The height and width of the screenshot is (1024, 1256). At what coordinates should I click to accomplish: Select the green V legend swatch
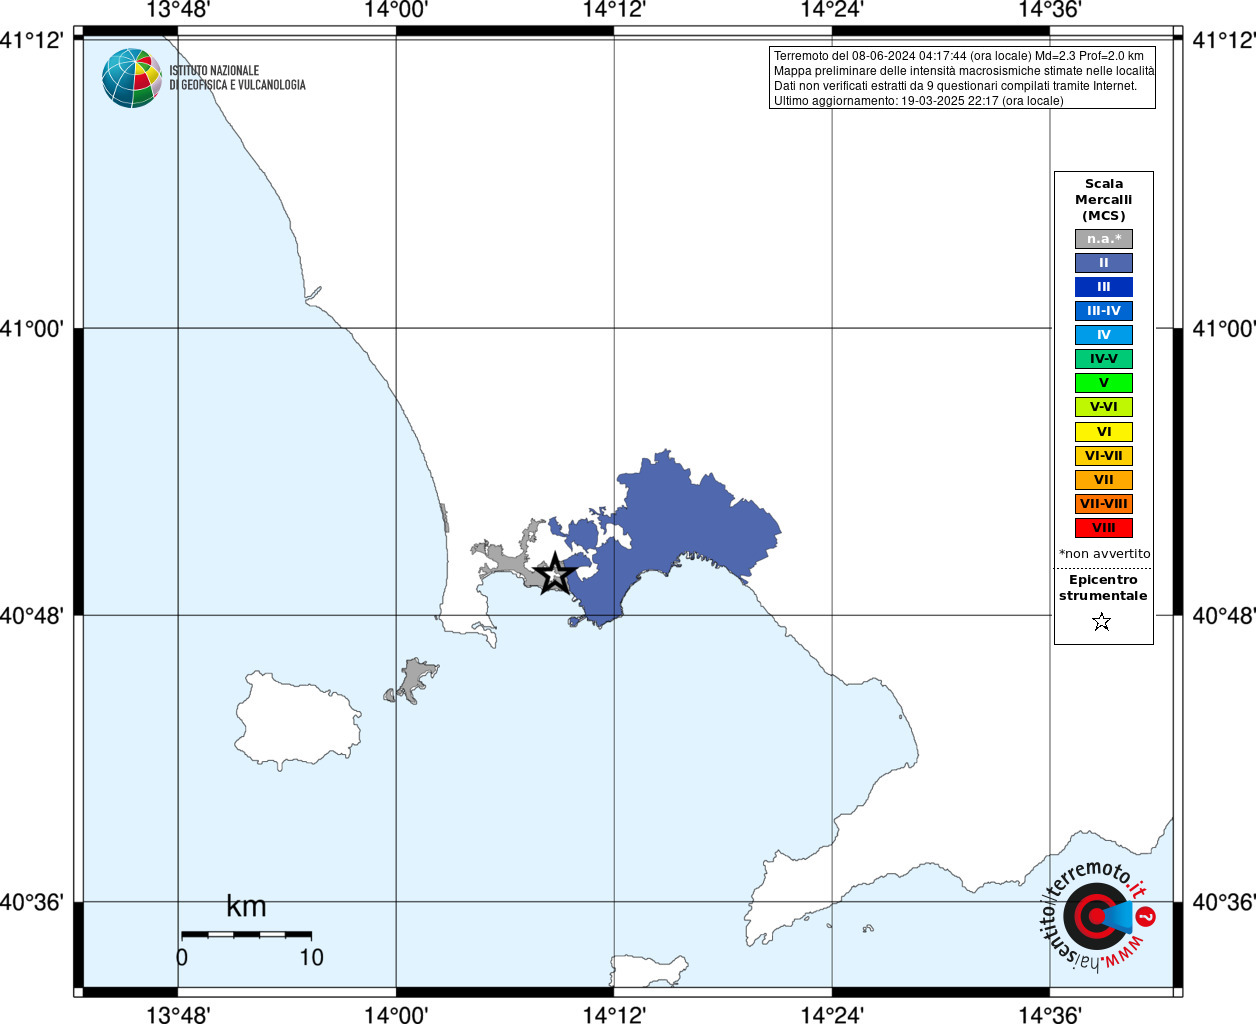[1104, 383]
